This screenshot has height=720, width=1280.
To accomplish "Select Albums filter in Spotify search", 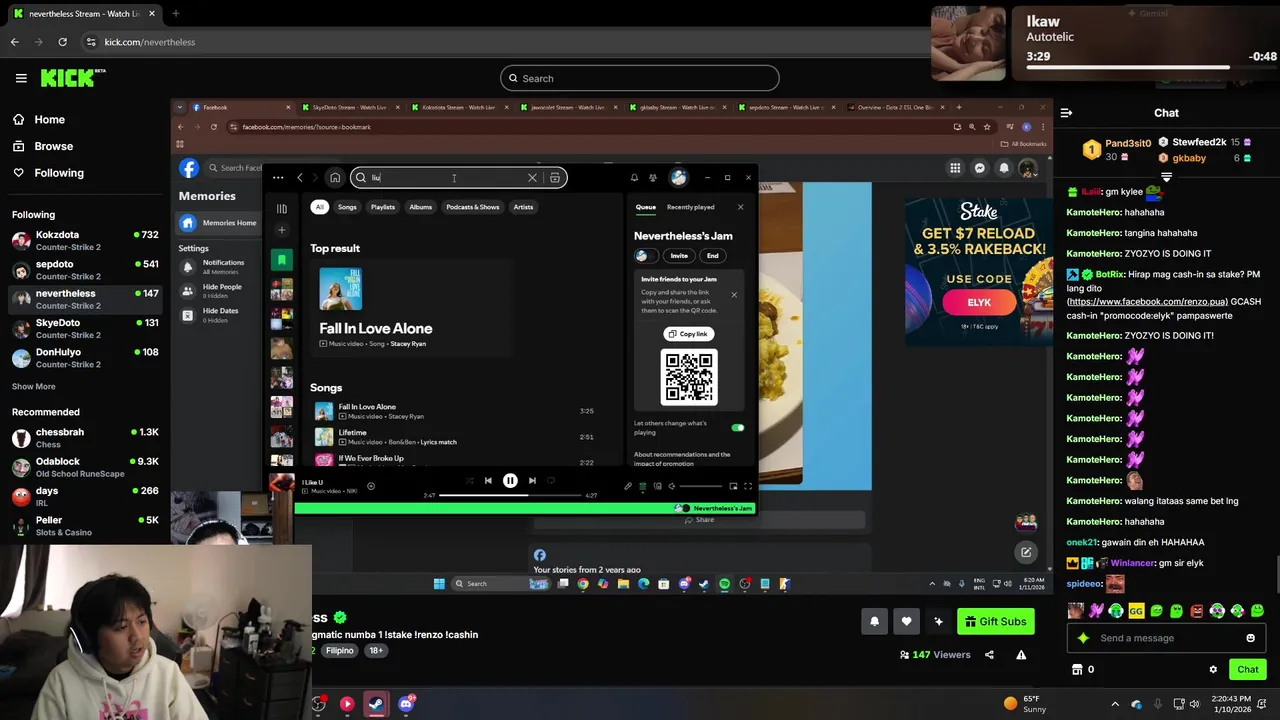I will coord(420,207).
